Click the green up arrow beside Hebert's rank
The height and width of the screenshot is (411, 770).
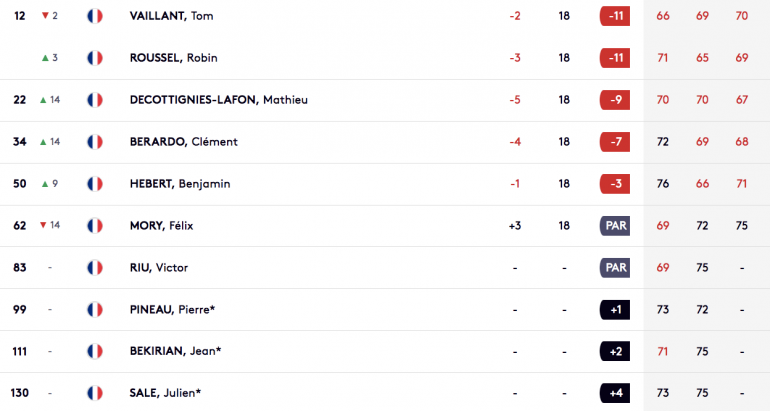pos(45,184)
